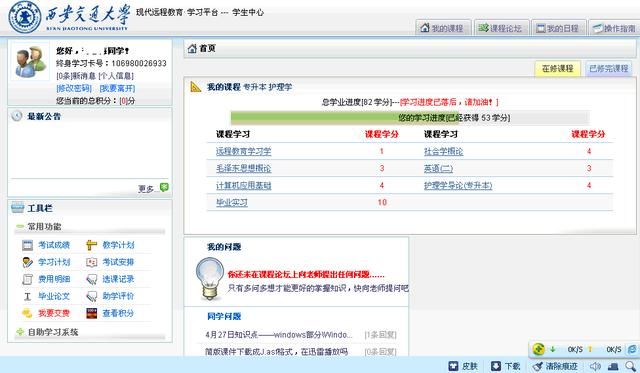
Task: Click the toolbox icon beside 工具栏
Action: click(18, 207)
